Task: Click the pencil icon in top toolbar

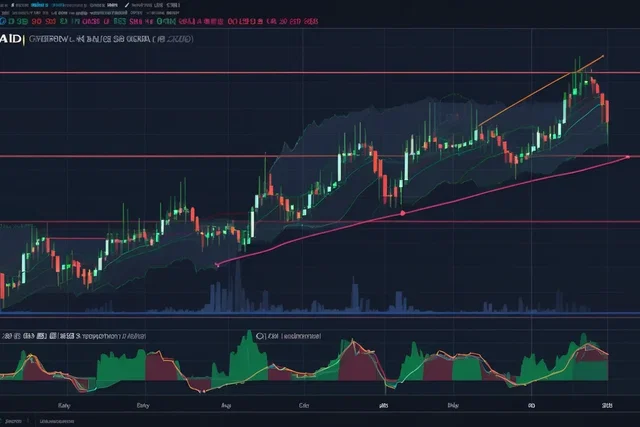Action: pyautogui.click(x=127, y=5)
